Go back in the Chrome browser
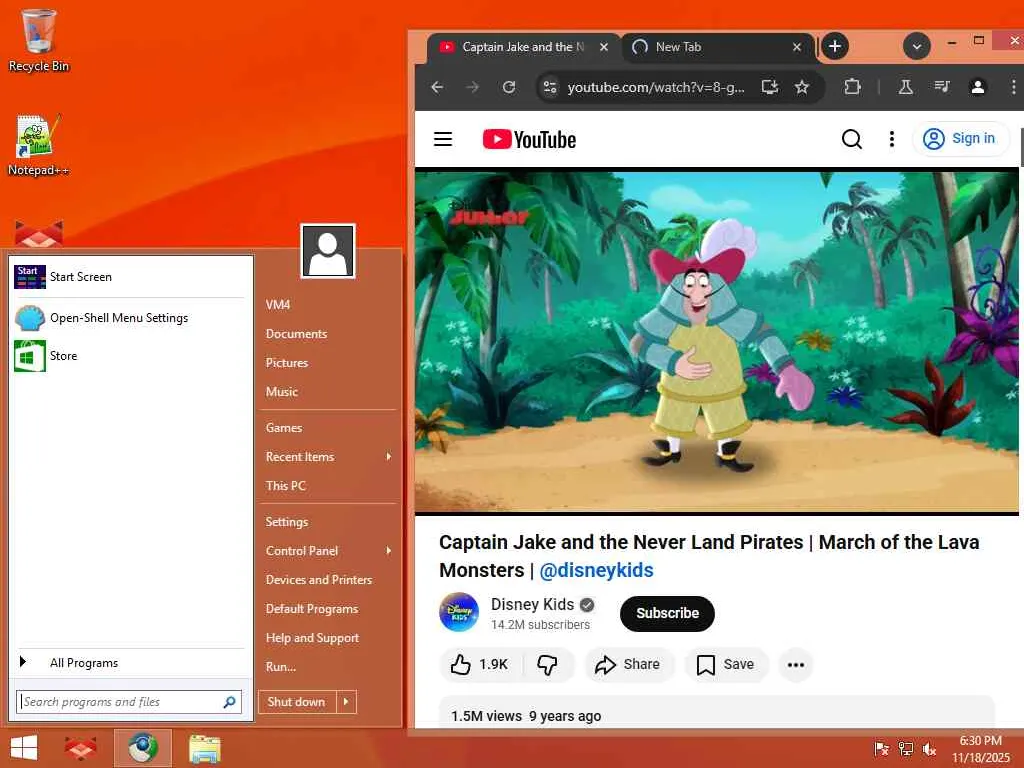The image size is (1024, 768). (x=438, y=87)
